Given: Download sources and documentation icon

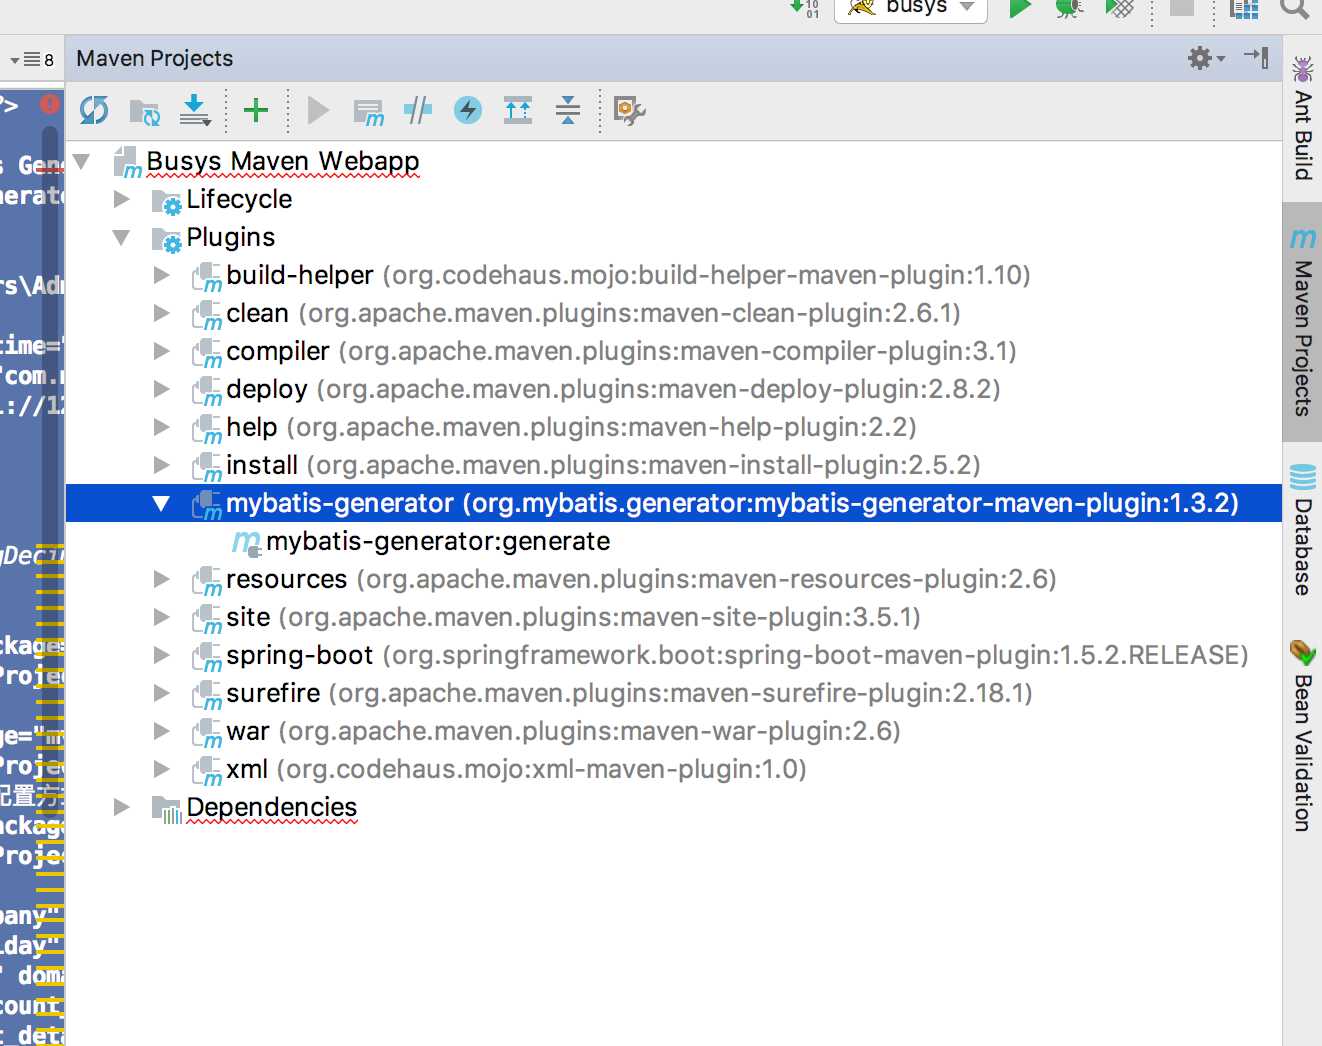Looking at the screenshot, I should pyautogui.click(x=195, y=110).
